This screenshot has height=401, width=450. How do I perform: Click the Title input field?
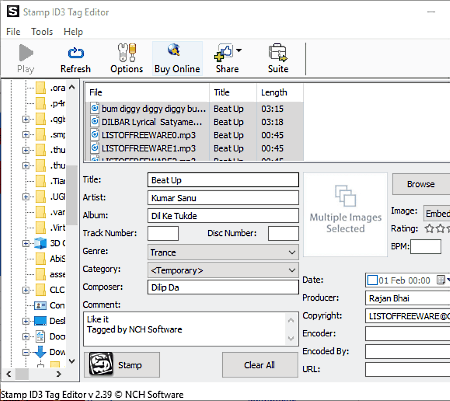point(223,180)
